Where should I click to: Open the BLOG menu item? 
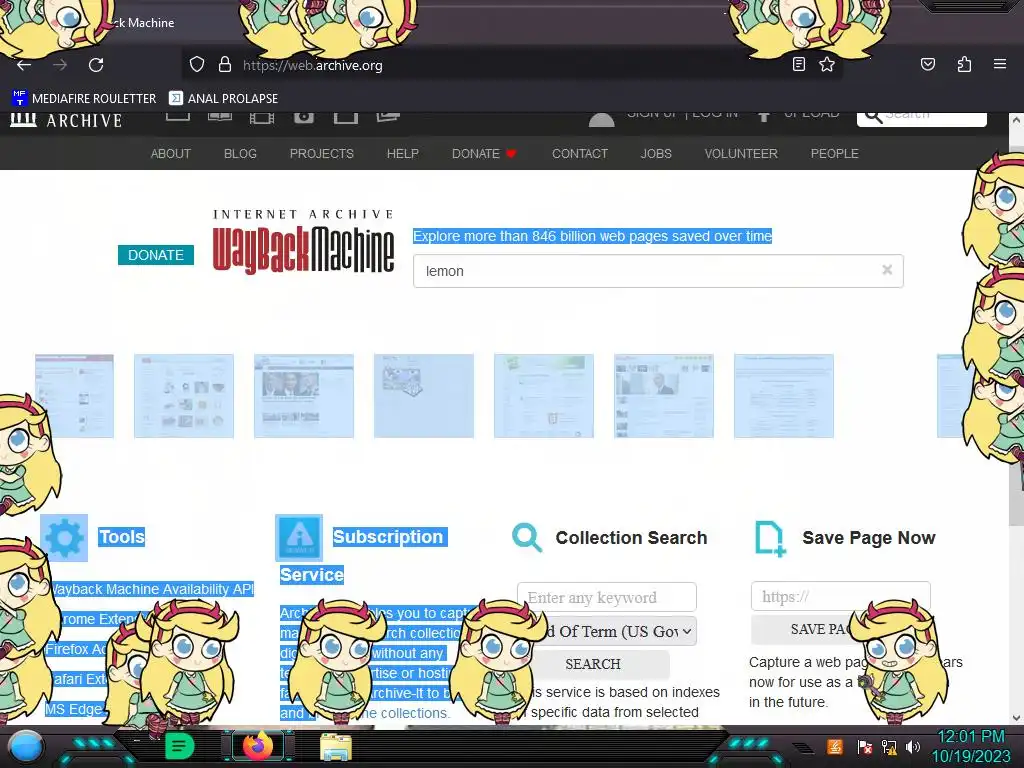point(240,153)
